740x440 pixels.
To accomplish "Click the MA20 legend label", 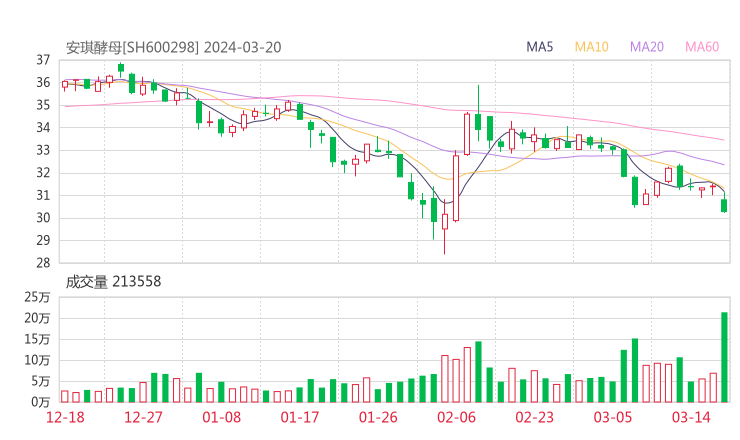I will pyautogui.click(x=647, y=47).
